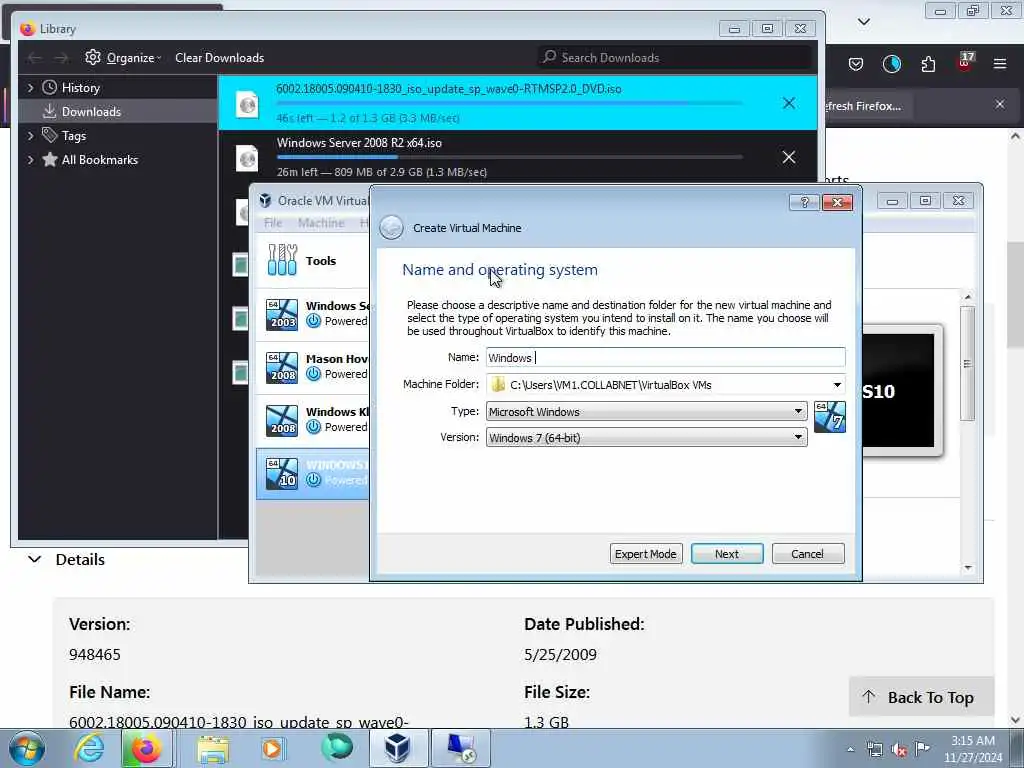Screen dimensions: 1024x768
Task: Click the Back To Top button
Action: point(921,697)
